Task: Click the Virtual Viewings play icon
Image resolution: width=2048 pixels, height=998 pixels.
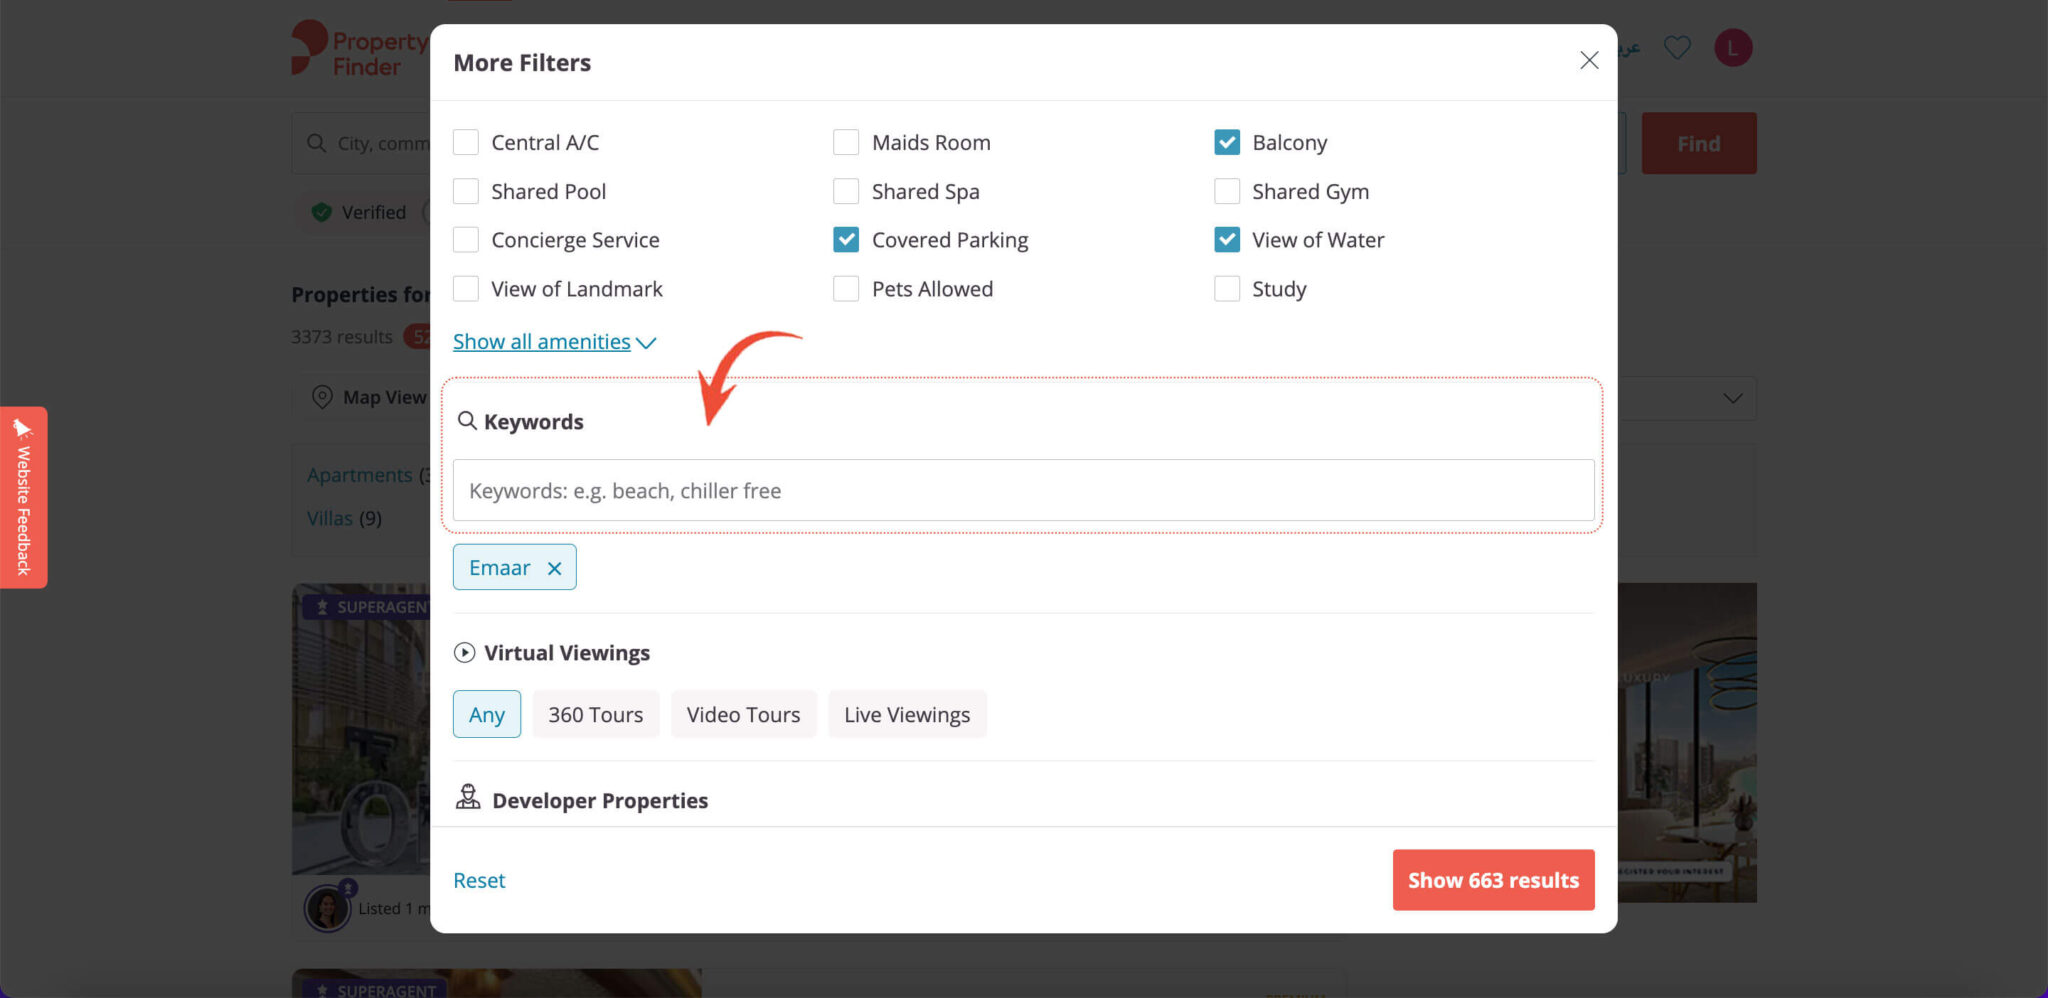Action: click(x=464, y=653)
